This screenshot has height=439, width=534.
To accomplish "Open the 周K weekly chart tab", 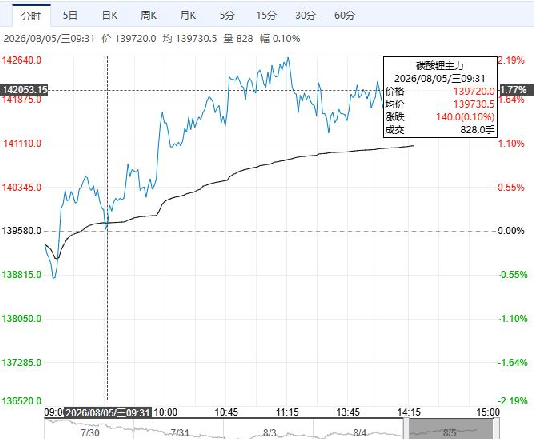I will pyautogui.click(x=149, y=15).
